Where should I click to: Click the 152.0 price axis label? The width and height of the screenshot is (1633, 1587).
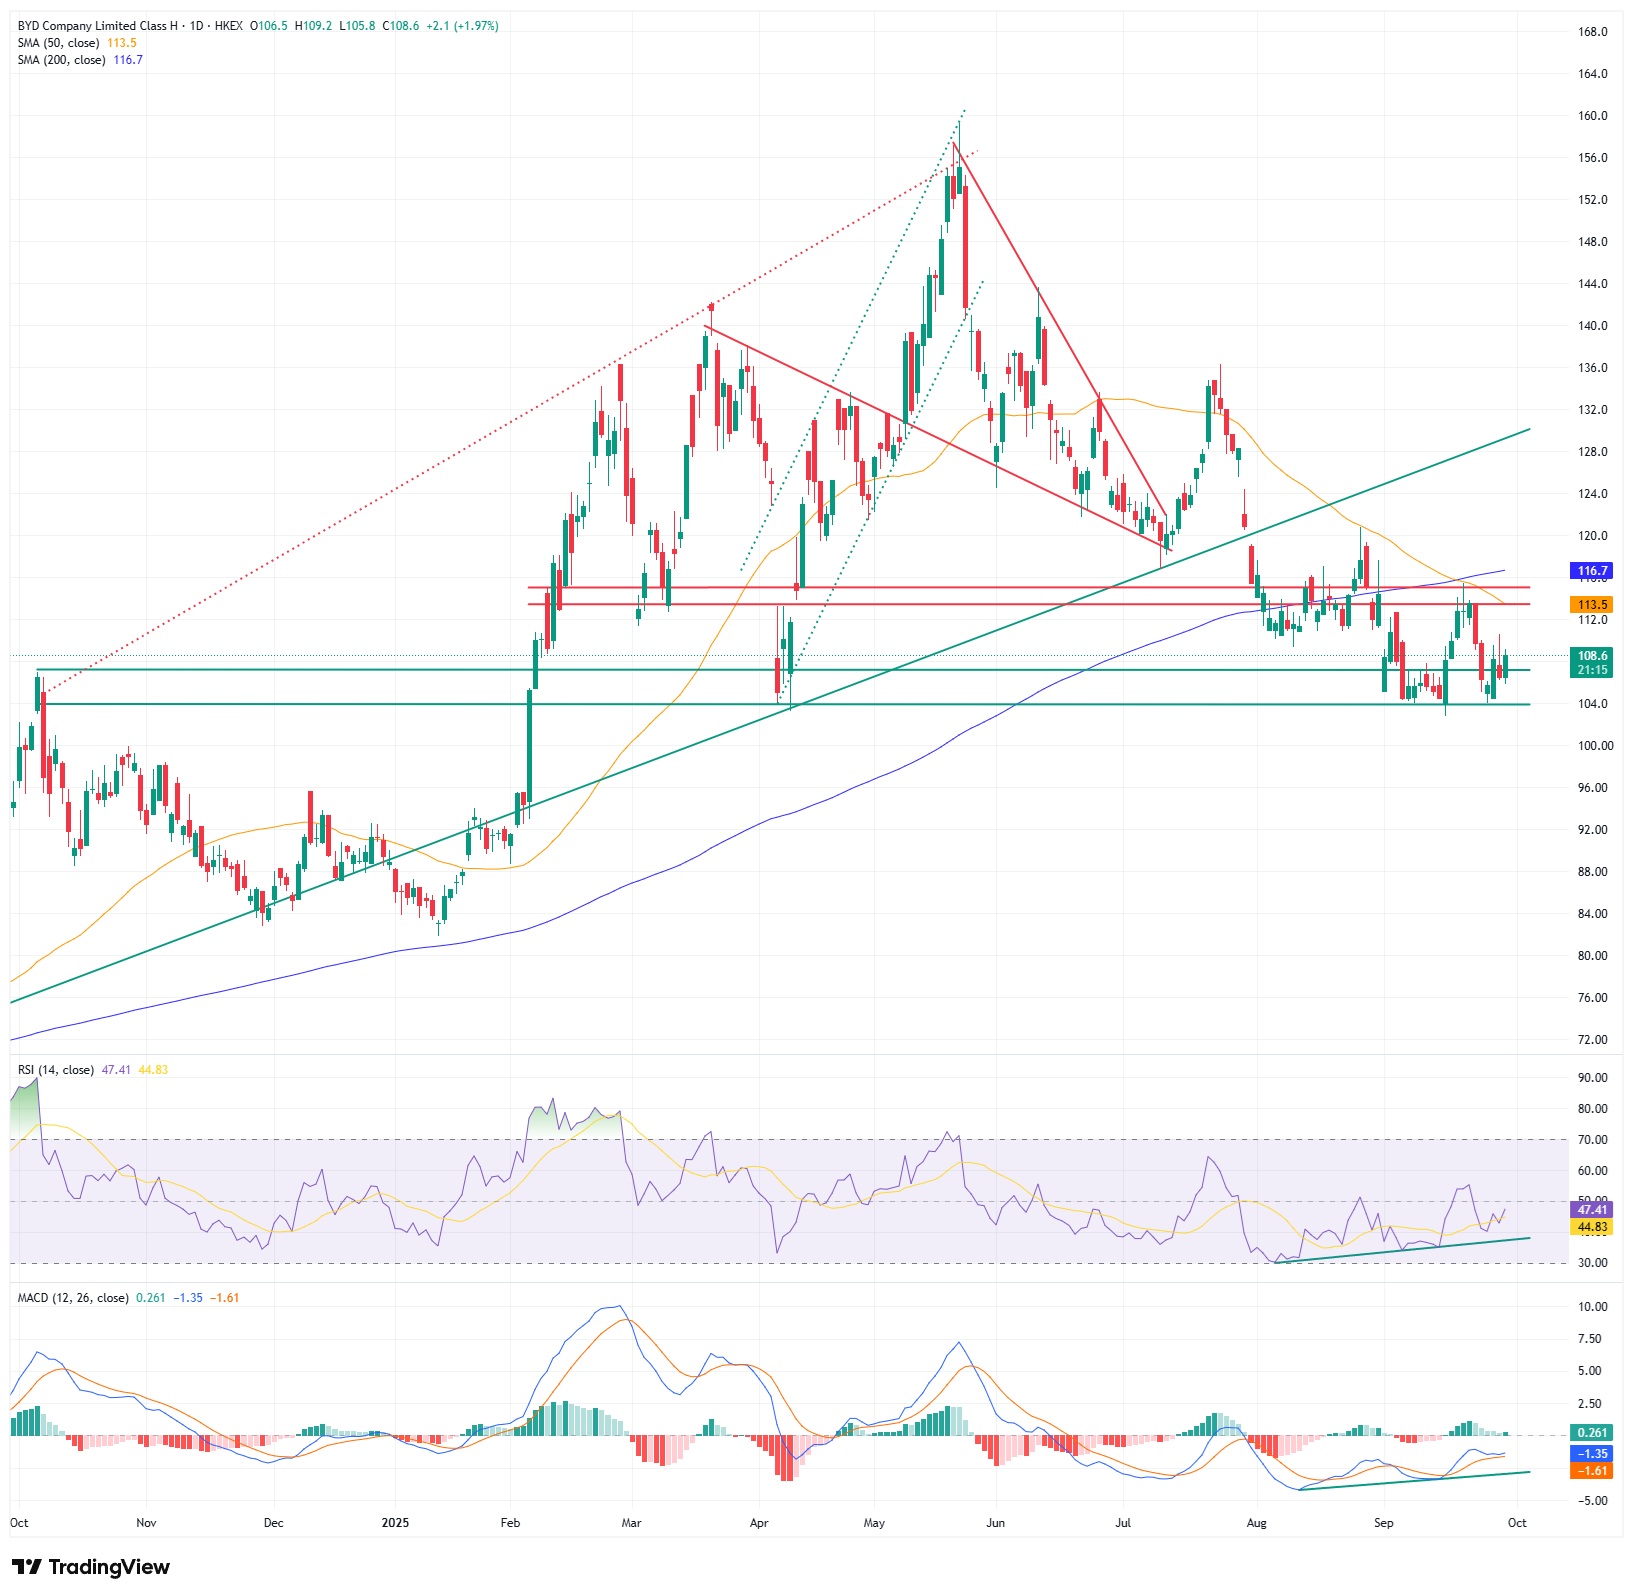[x=1593, y=200]
